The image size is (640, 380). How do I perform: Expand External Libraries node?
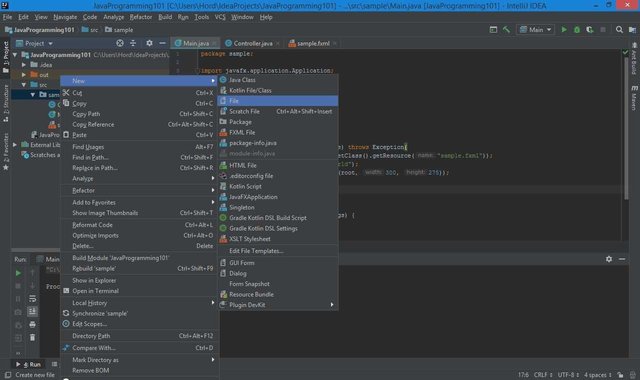15,145
